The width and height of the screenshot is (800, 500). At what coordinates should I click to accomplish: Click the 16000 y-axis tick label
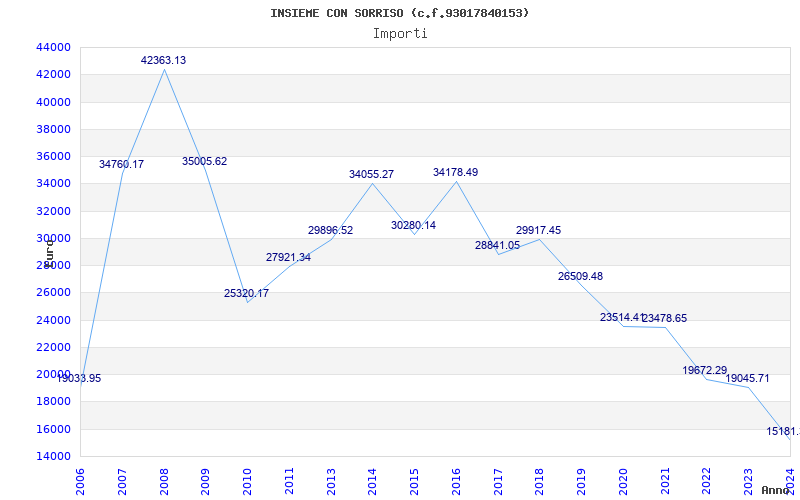pos(53,429)
